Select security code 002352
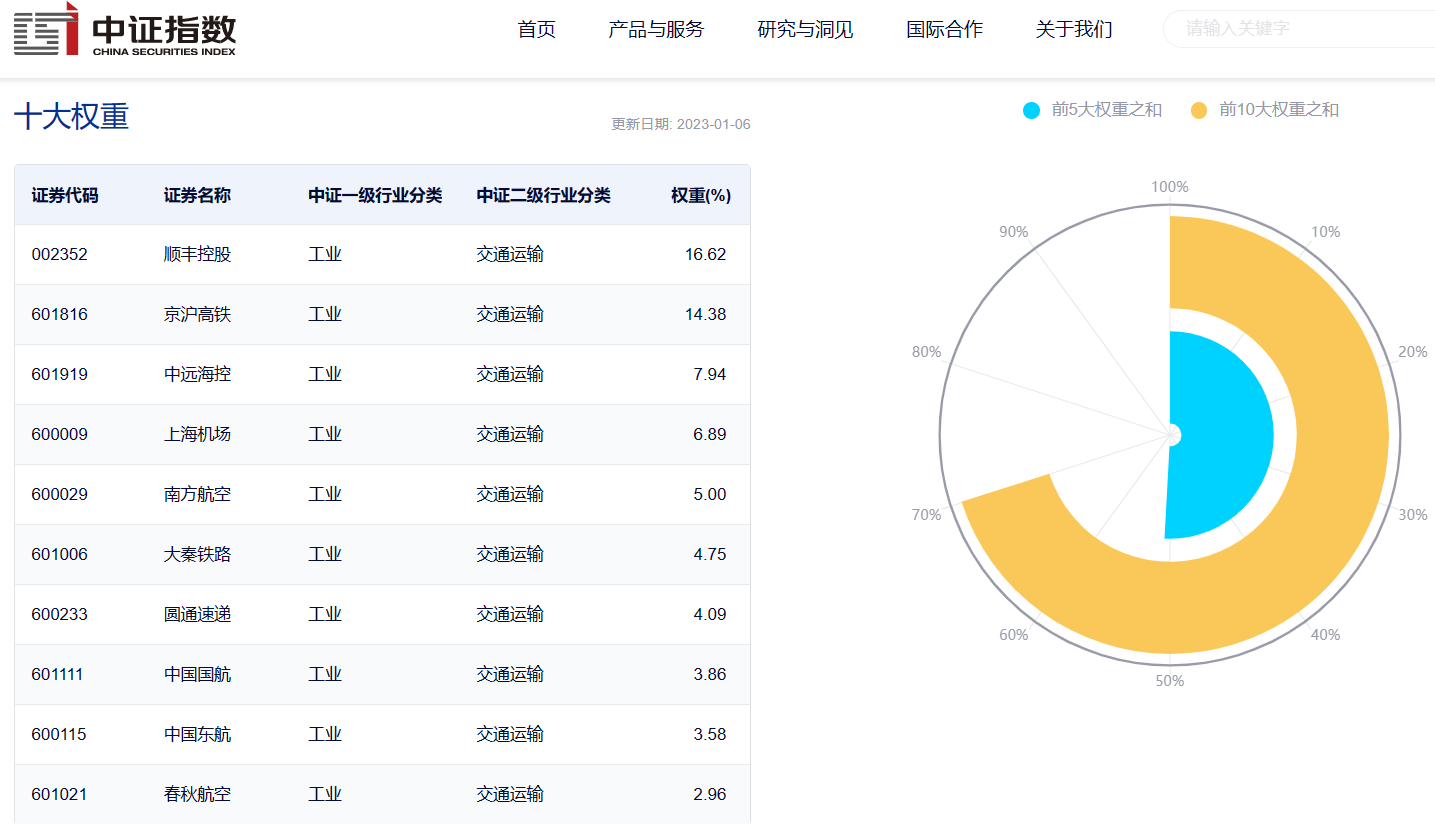 [x=59, y=254]
